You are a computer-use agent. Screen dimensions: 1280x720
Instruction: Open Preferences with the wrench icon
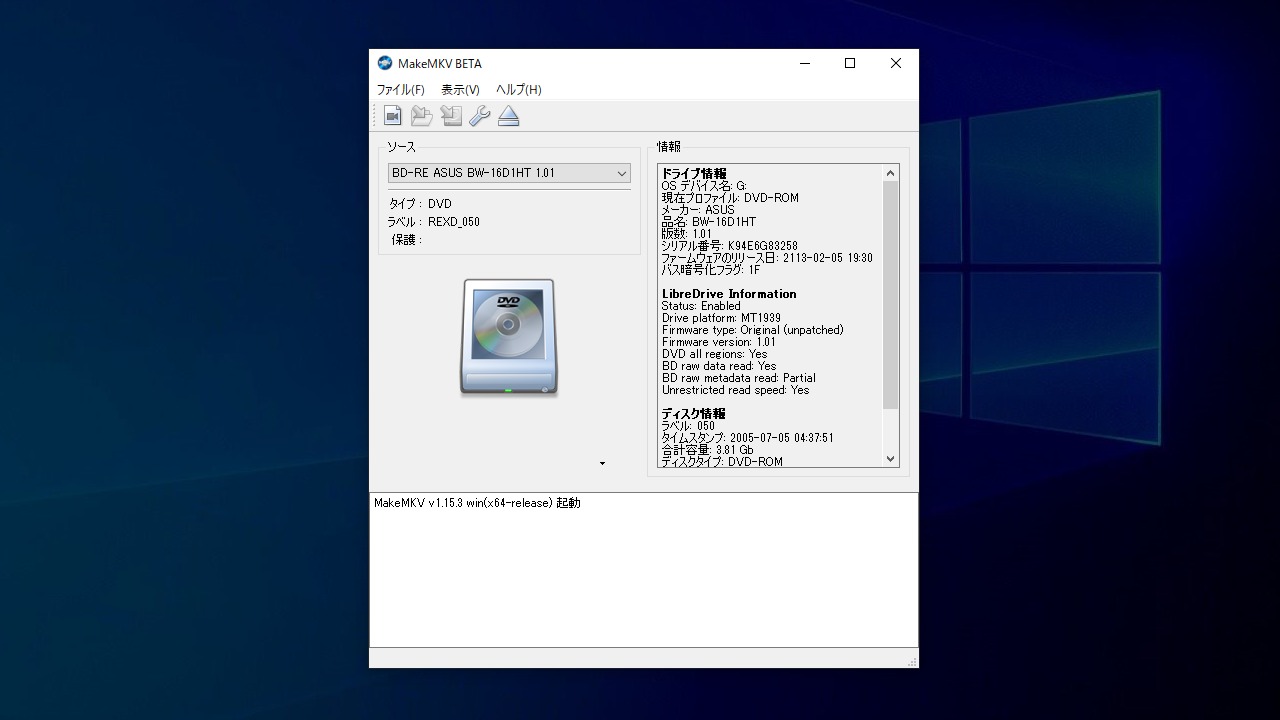[480, 116]
